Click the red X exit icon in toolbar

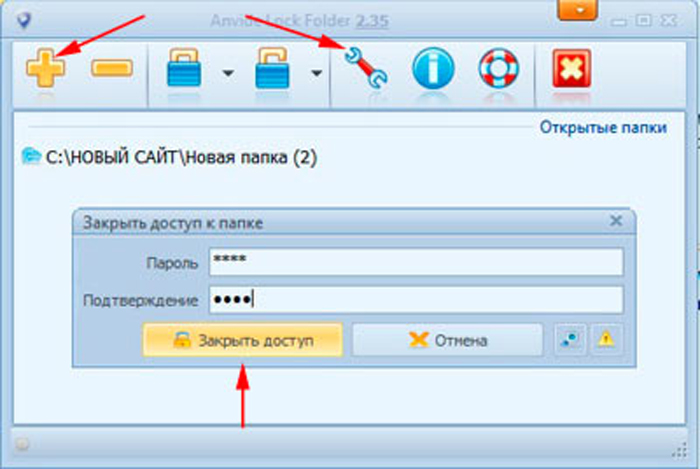click(569, 70)
